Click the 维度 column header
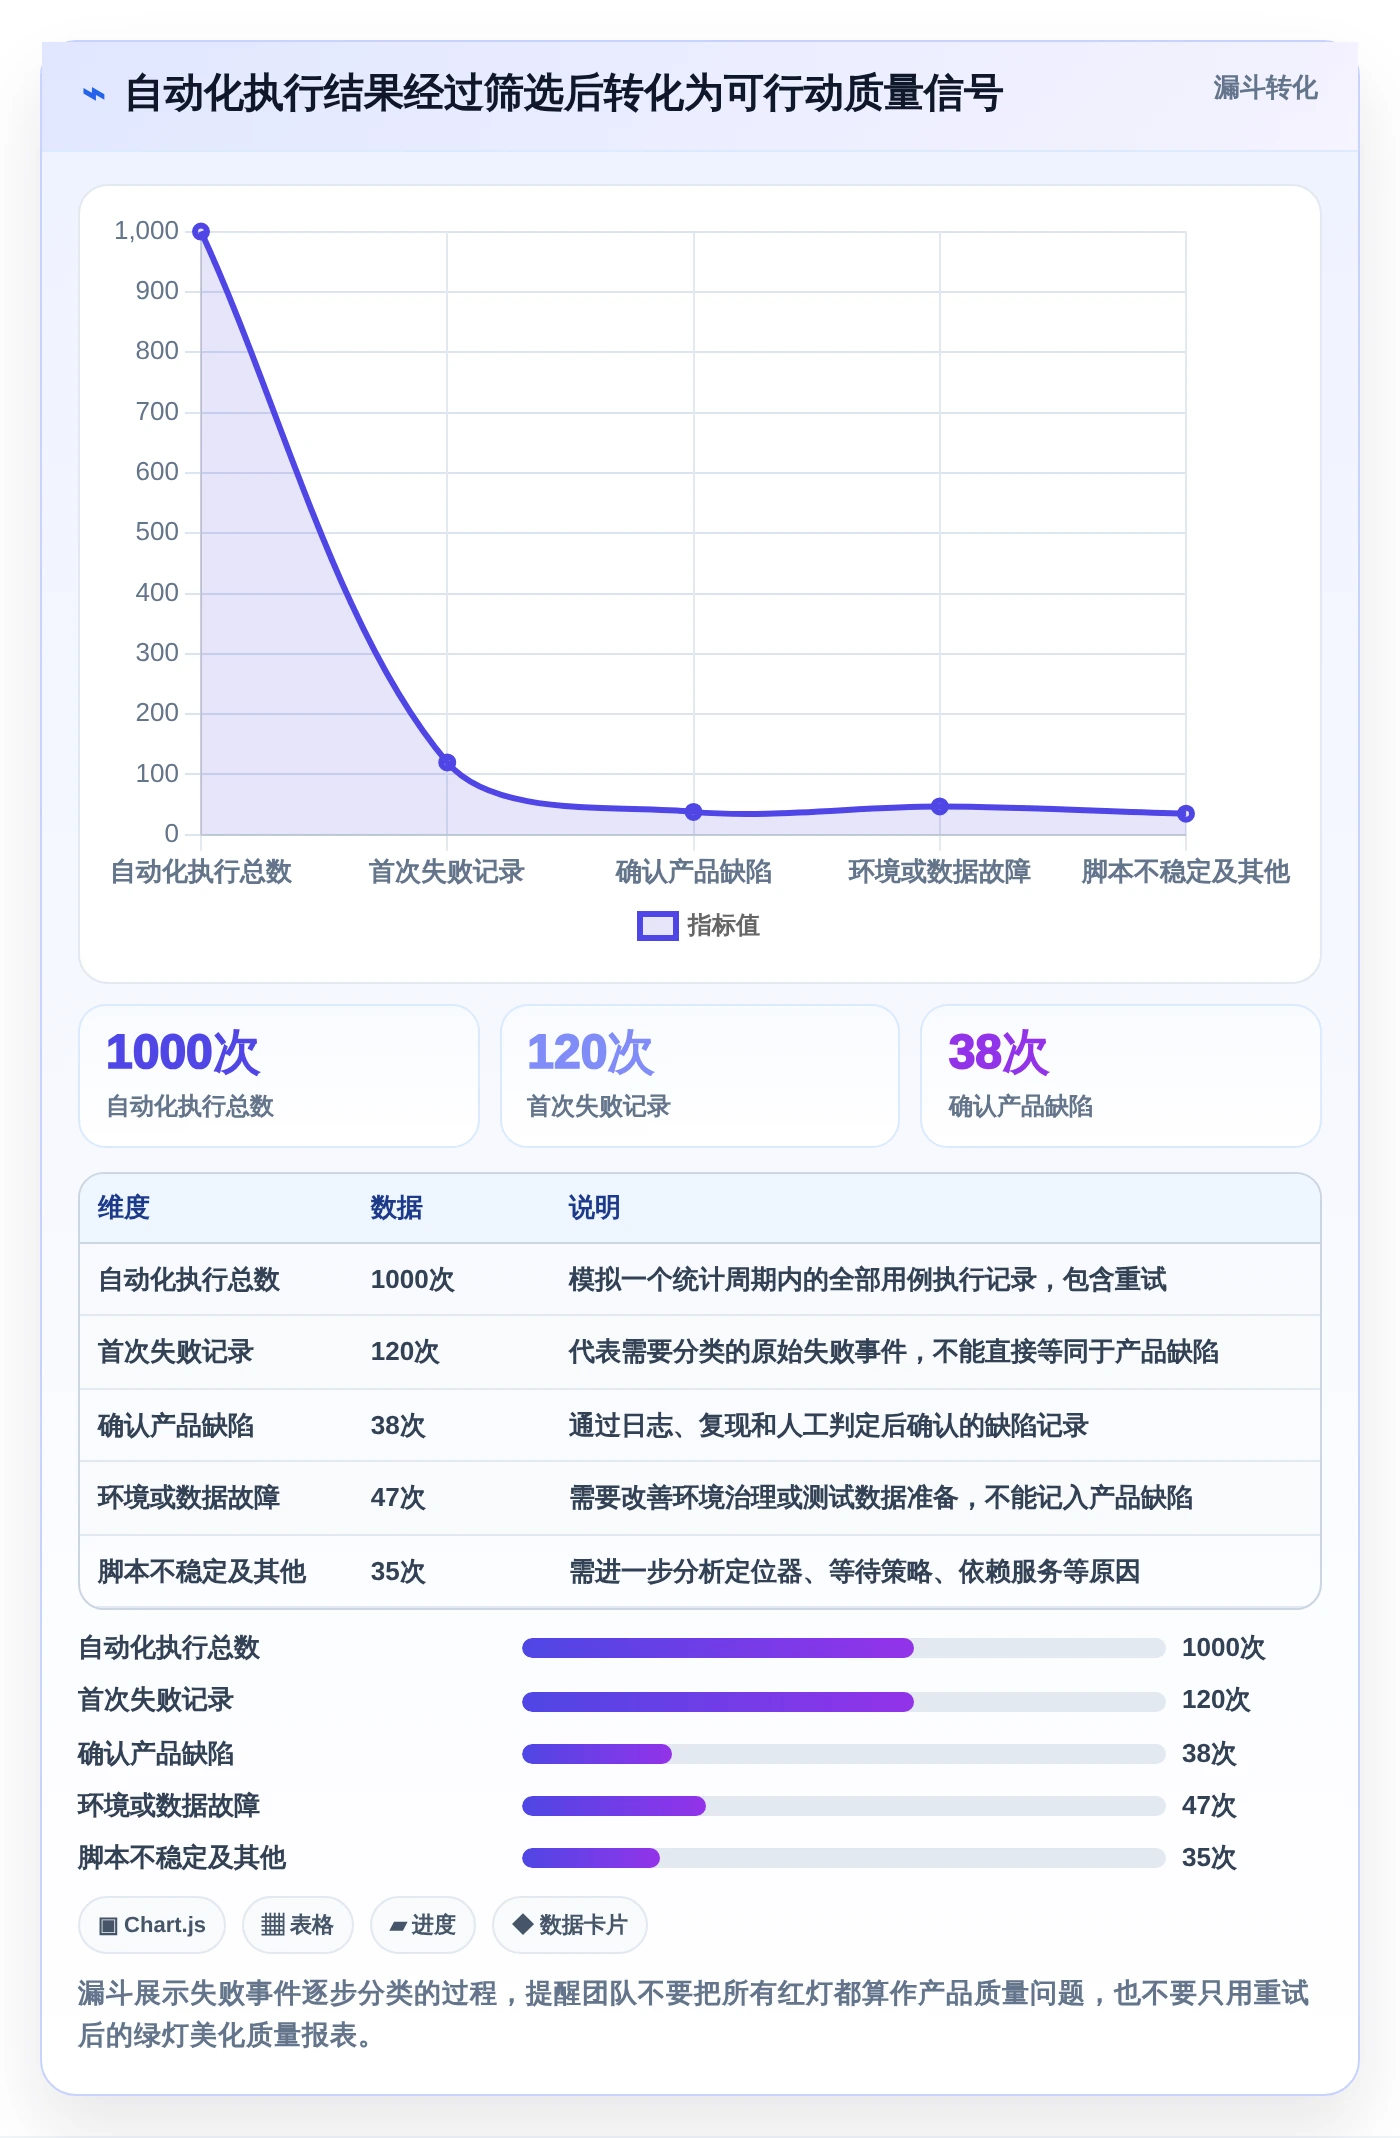Image resolution: width=1400 pixels, height=2138 pixels. coord(124,1208)
